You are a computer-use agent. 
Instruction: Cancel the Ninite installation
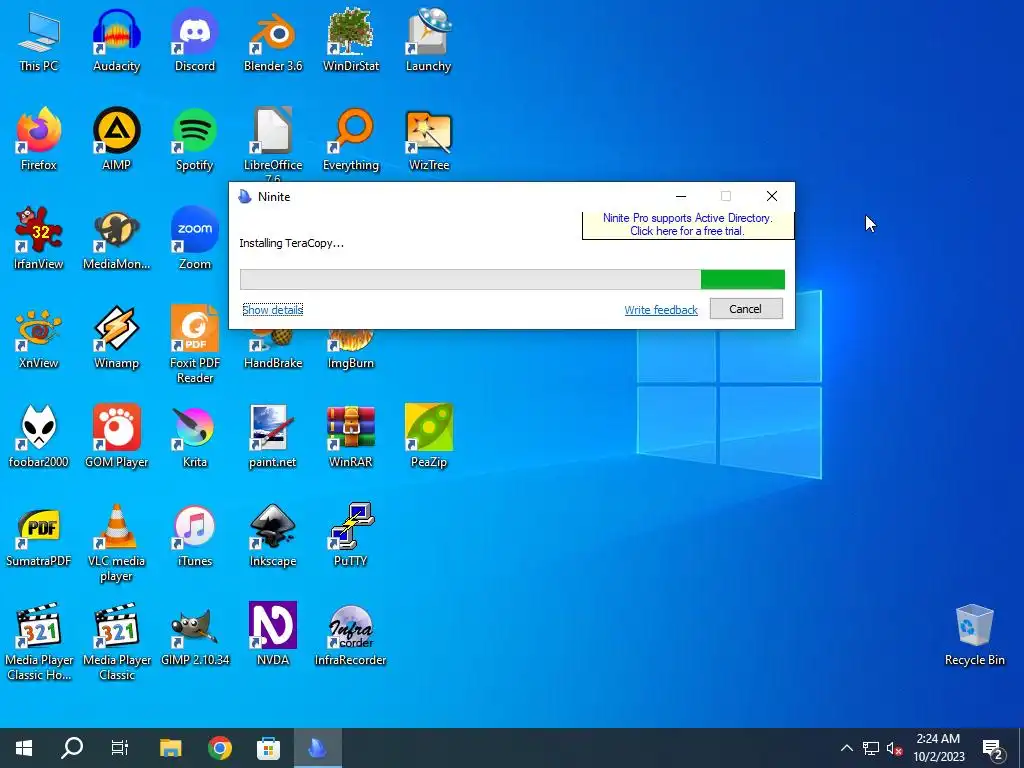[746, 309]
